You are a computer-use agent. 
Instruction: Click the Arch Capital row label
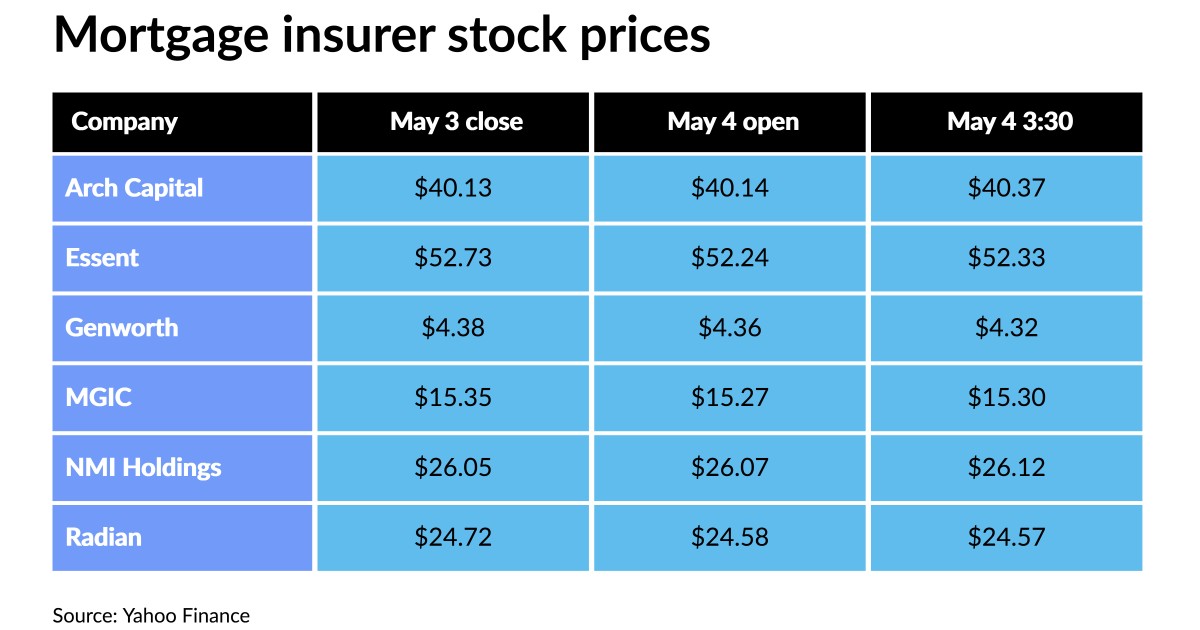tap(134, 188)
